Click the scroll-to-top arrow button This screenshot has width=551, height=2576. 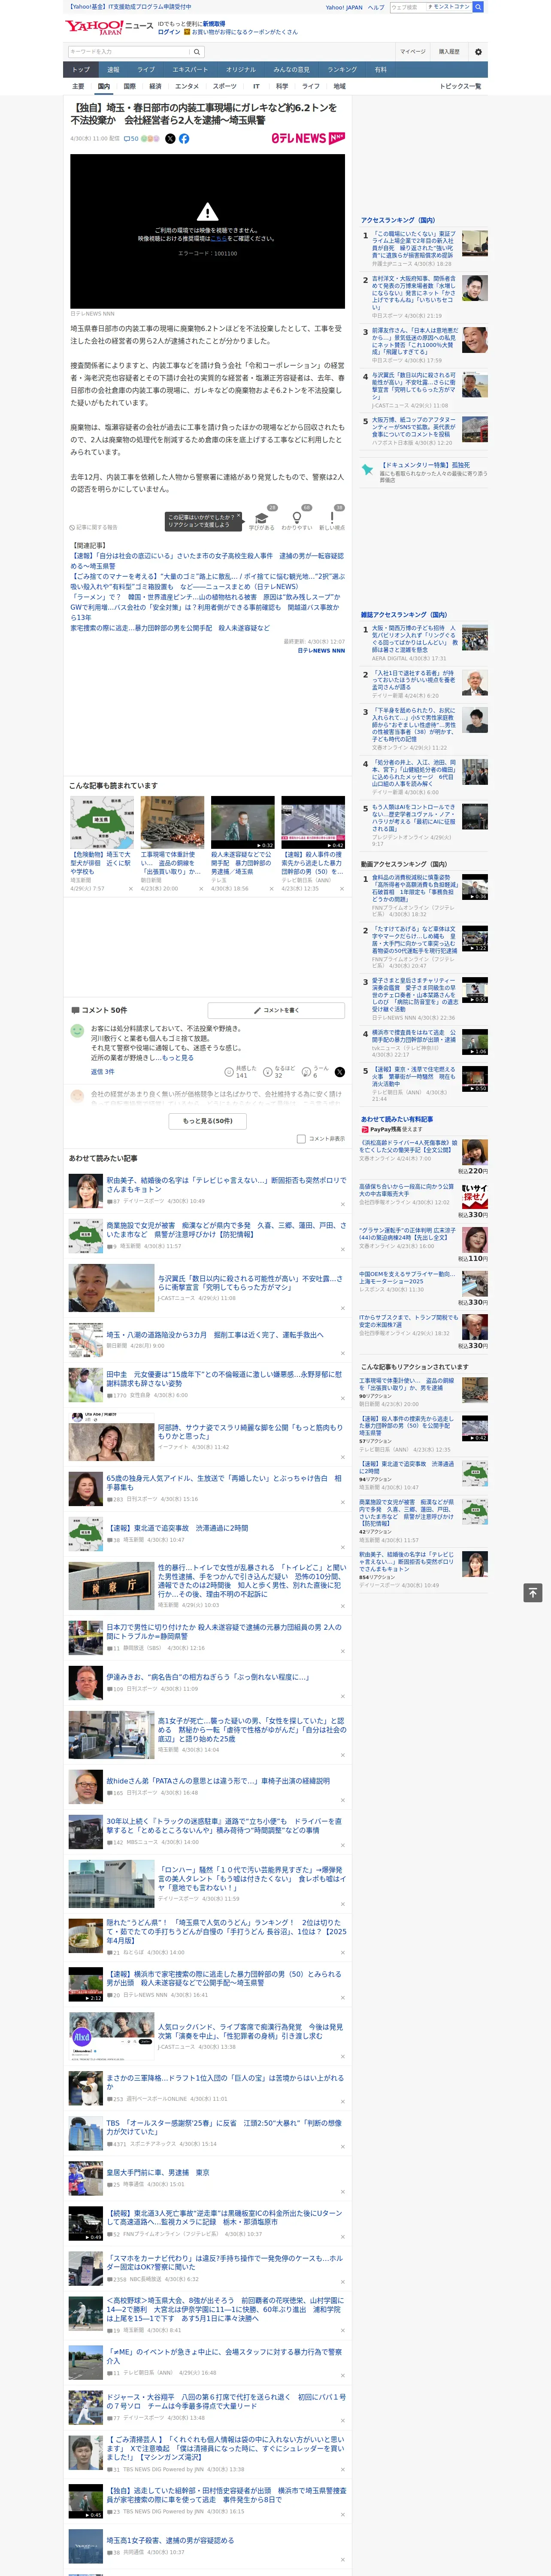533,1593
